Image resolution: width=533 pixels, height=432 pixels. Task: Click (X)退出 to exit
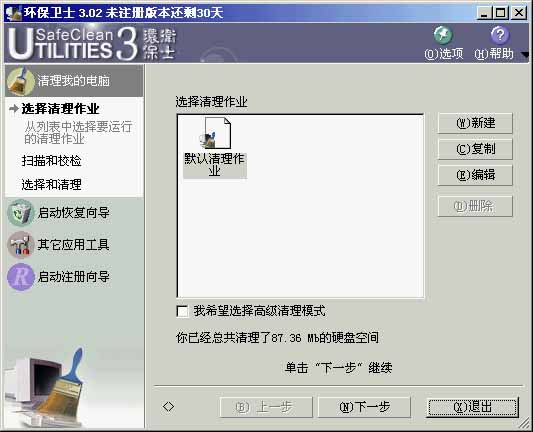tap(472, 407)
